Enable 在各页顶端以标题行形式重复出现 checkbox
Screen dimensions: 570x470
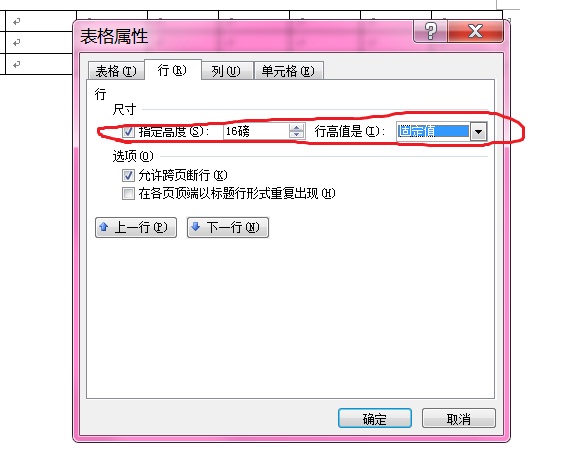coord(128,193)
